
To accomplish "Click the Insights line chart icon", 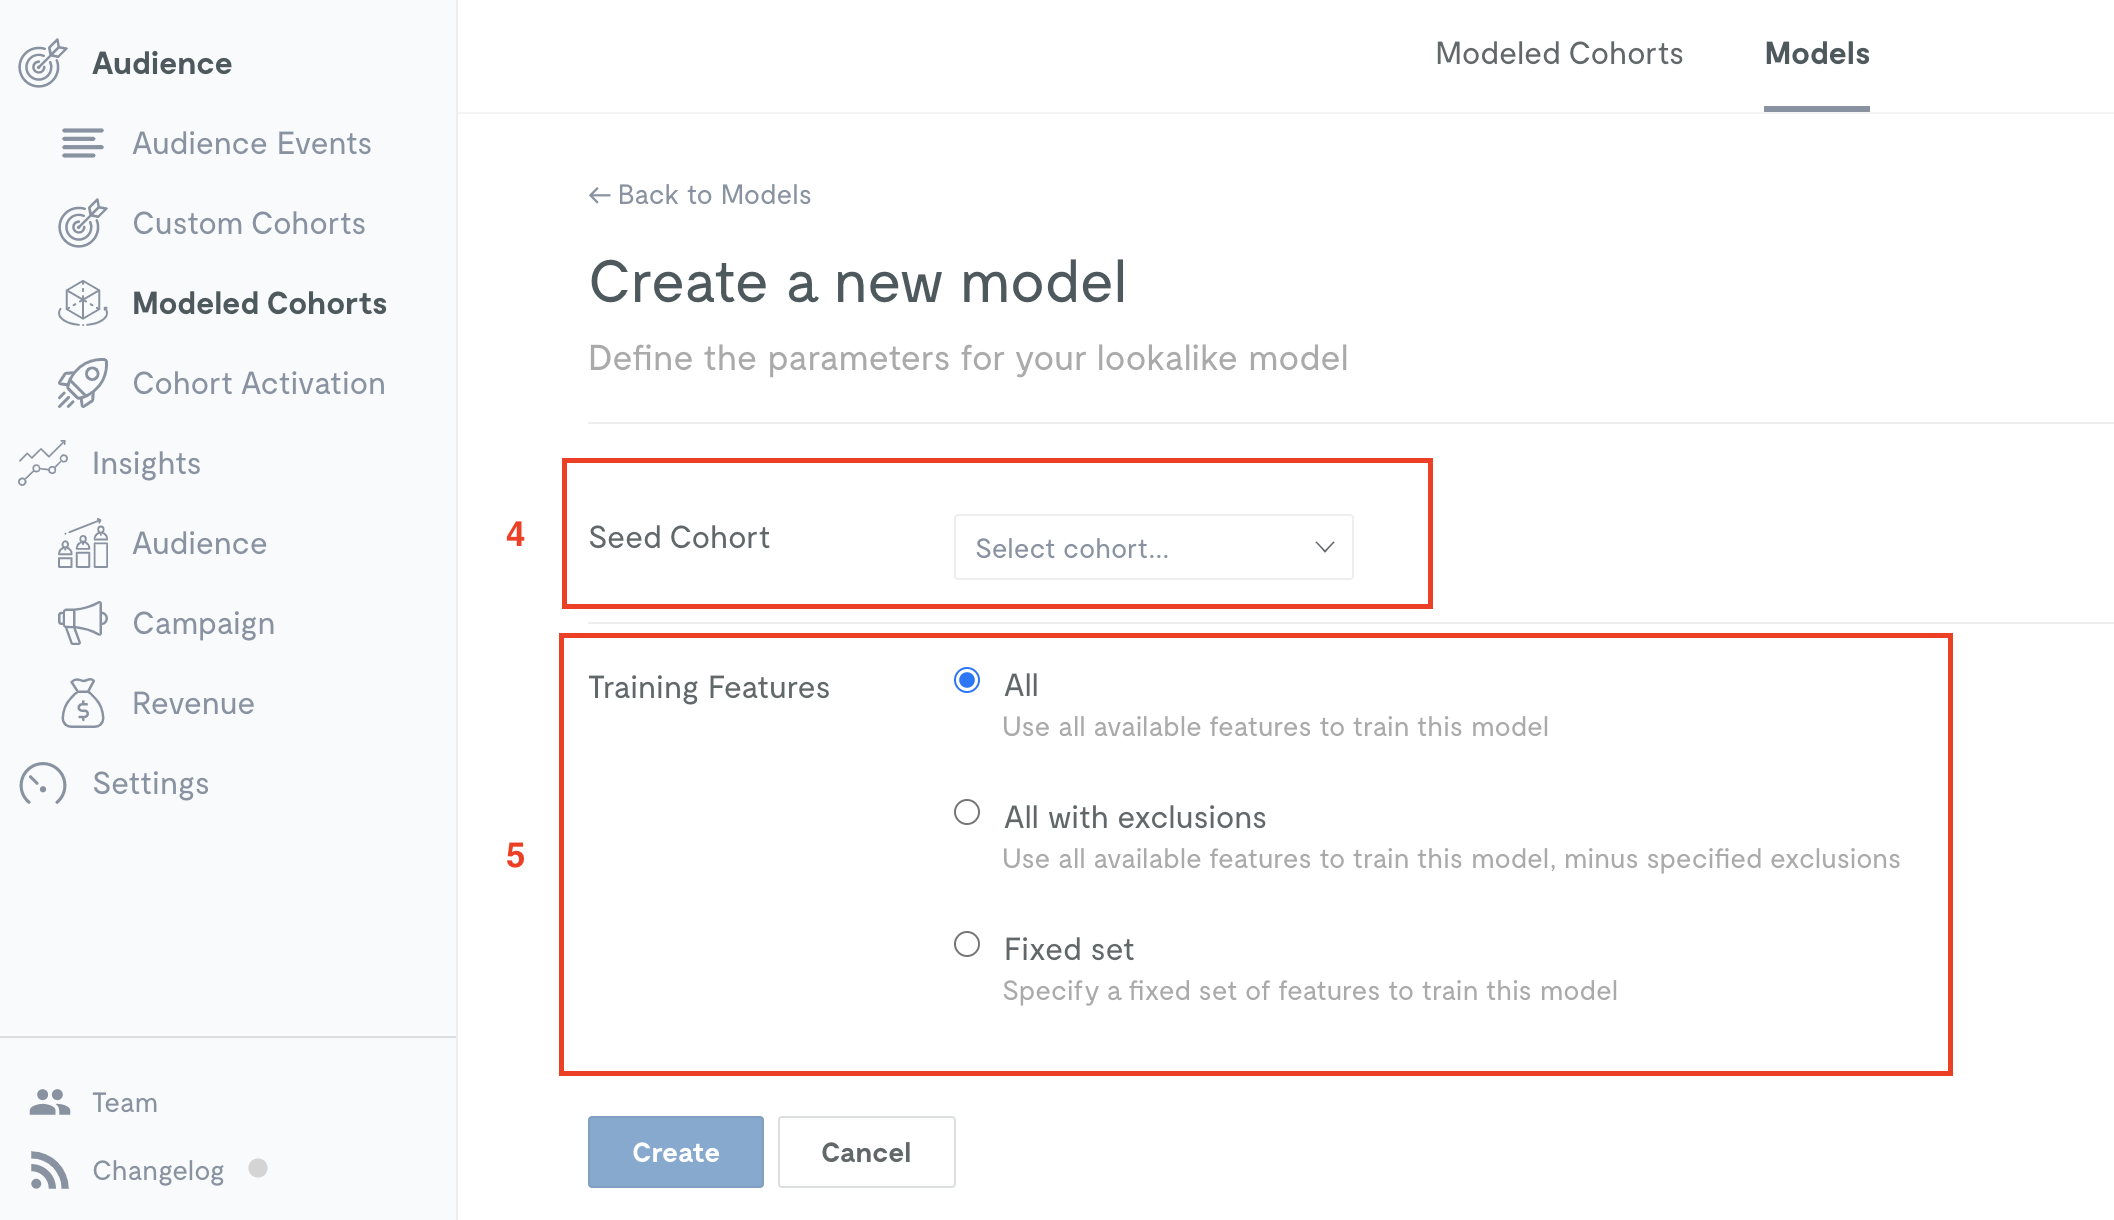I will (x=42, y=463).
